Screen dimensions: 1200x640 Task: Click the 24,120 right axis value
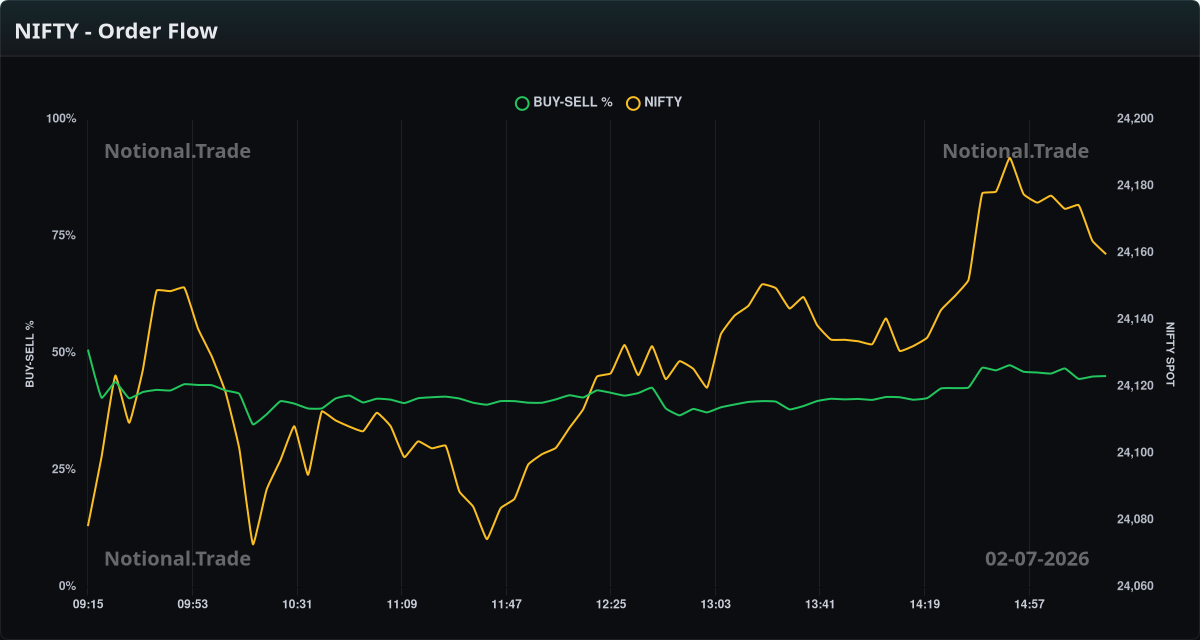coord(1135,386)
